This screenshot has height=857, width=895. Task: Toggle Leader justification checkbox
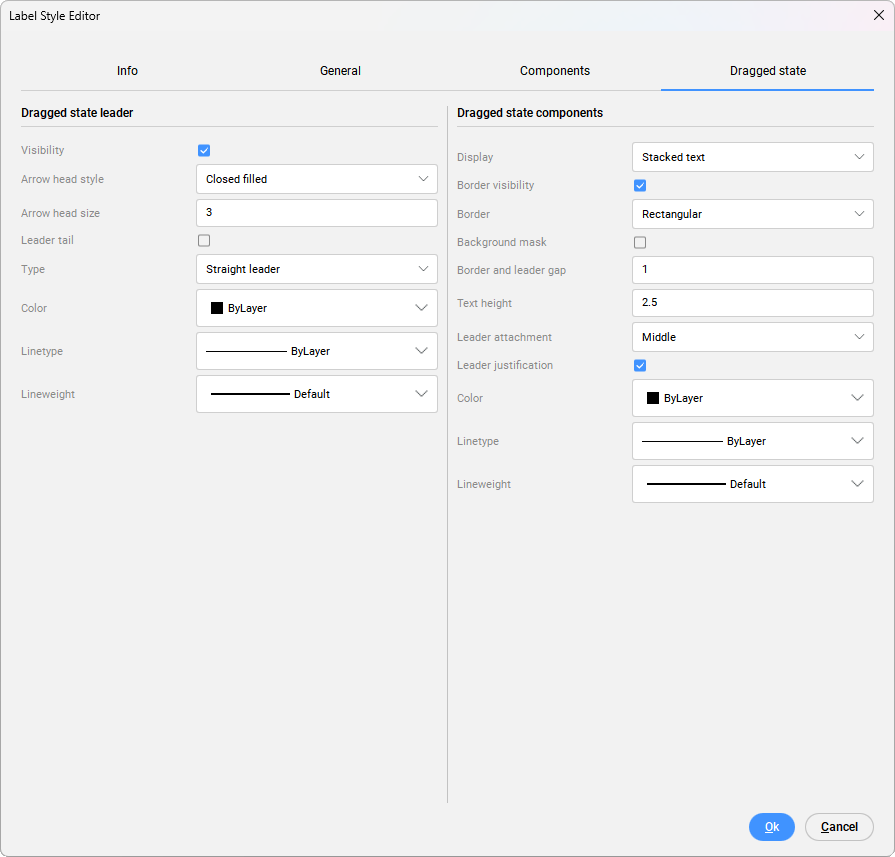coord(640,366)
